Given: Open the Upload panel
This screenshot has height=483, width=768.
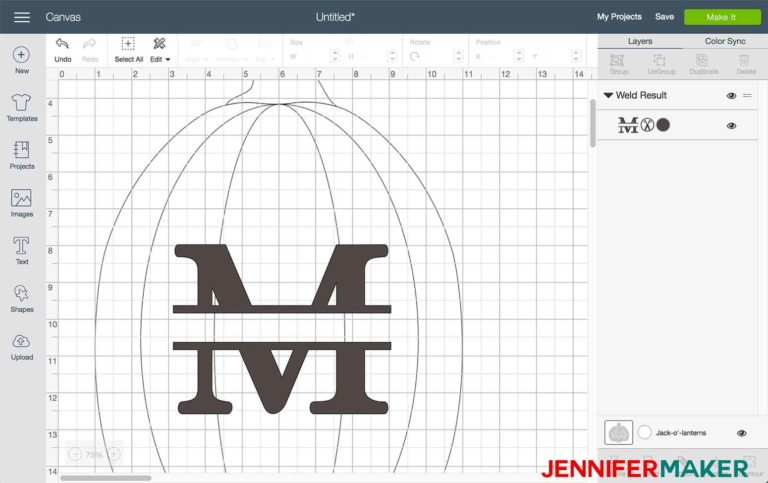Looking at the screenshot, I should (22, 346).
